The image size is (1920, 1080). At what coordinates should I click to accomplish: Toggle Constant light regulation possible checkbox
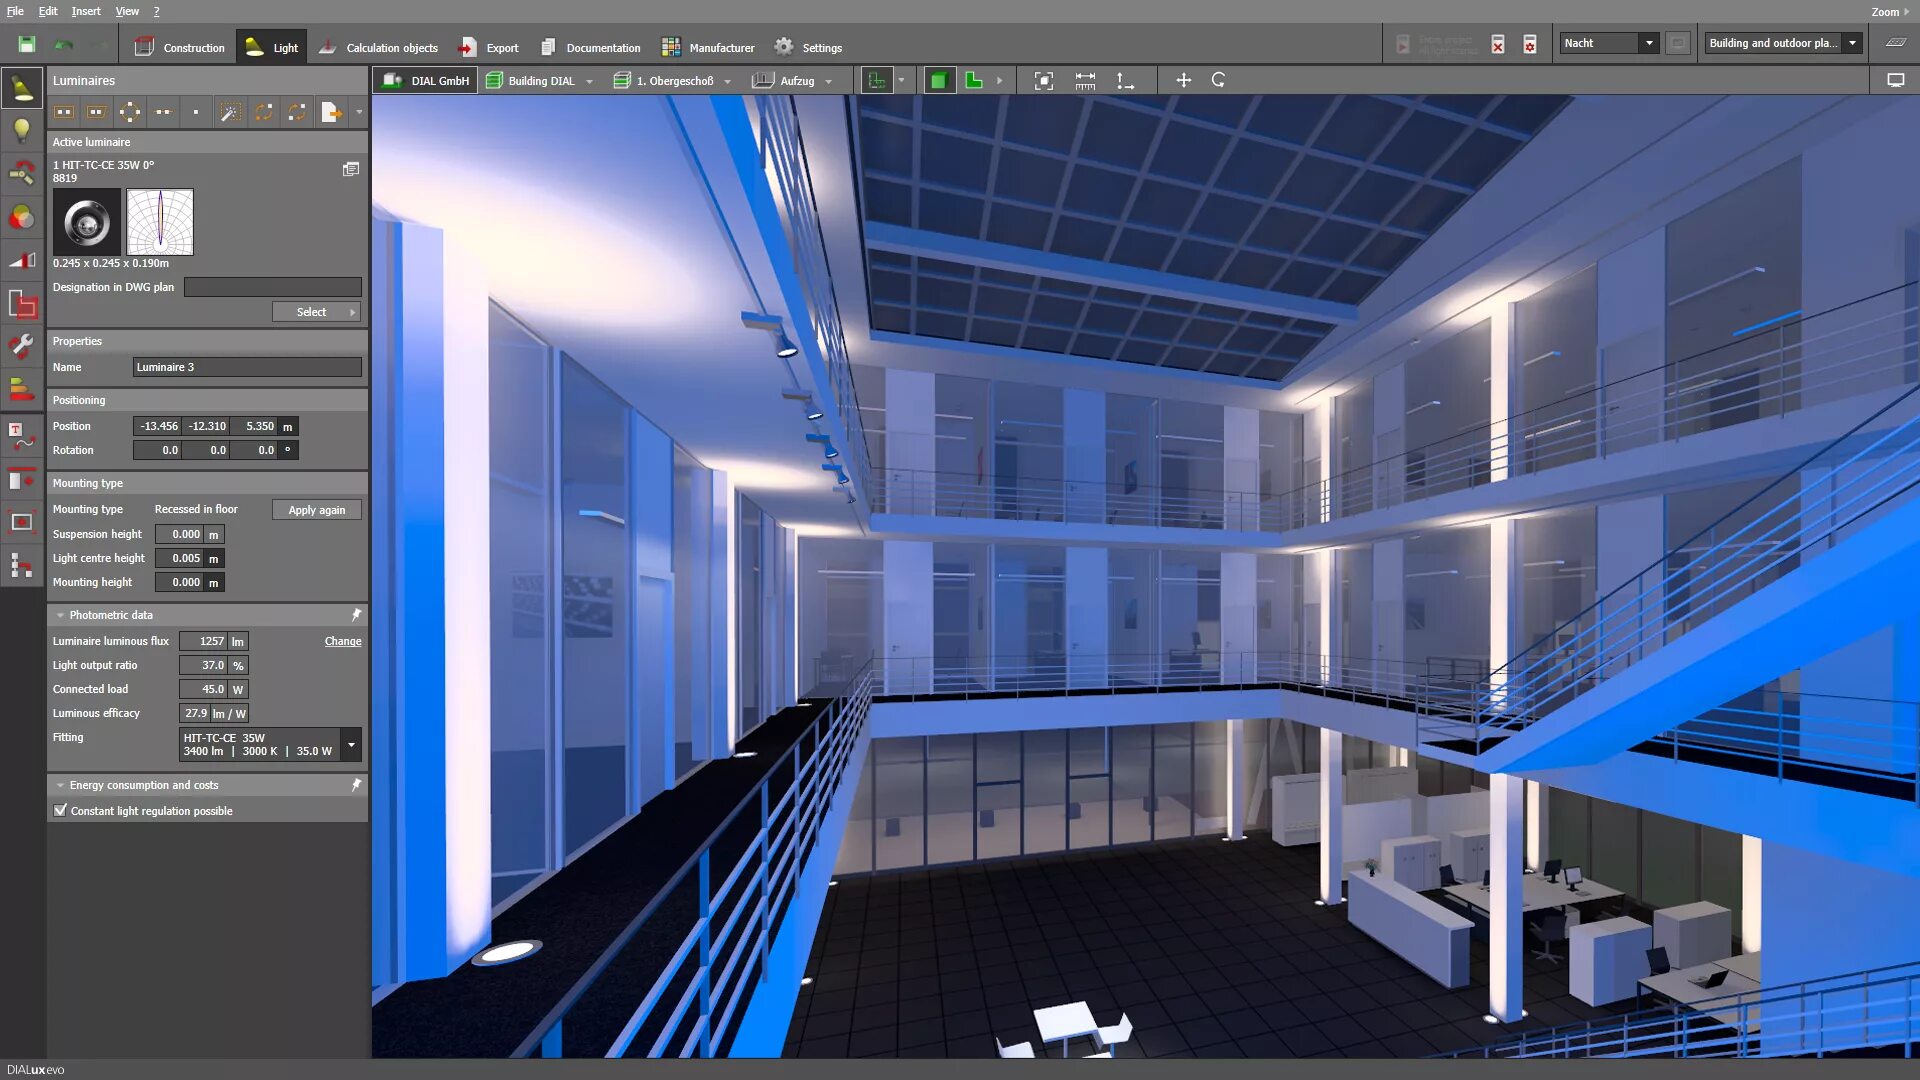tap(61, 811)
